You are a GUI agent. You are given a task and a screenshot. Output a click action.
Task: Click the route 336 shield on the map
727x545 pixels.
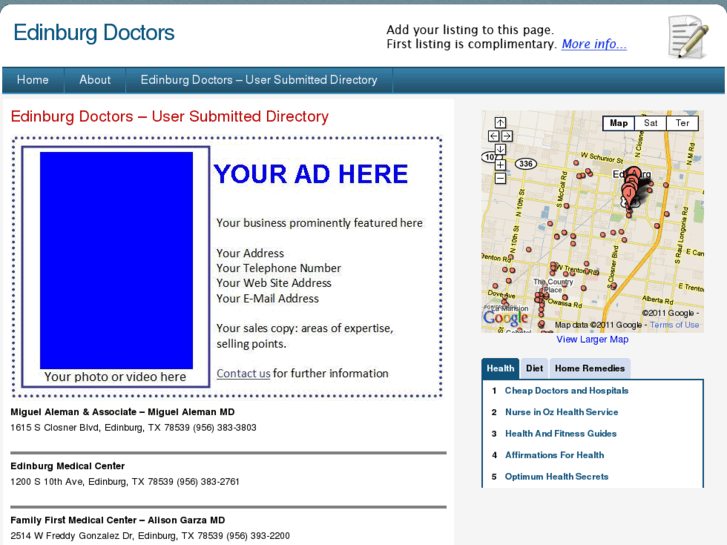click(x=526, y=163)
